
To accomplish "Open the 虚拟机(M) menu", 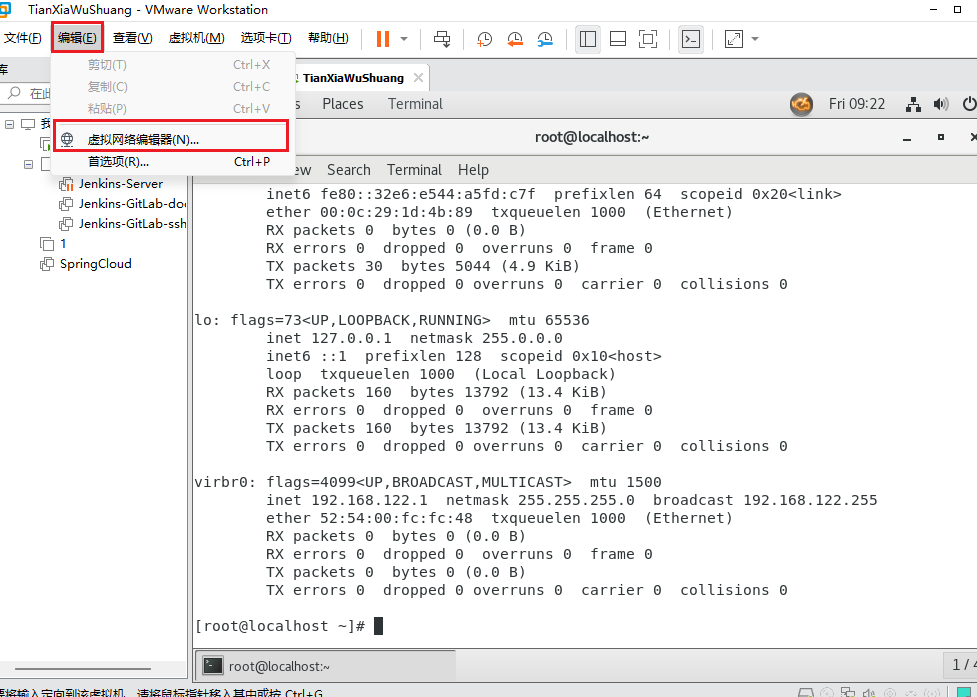I will (196, 38).
